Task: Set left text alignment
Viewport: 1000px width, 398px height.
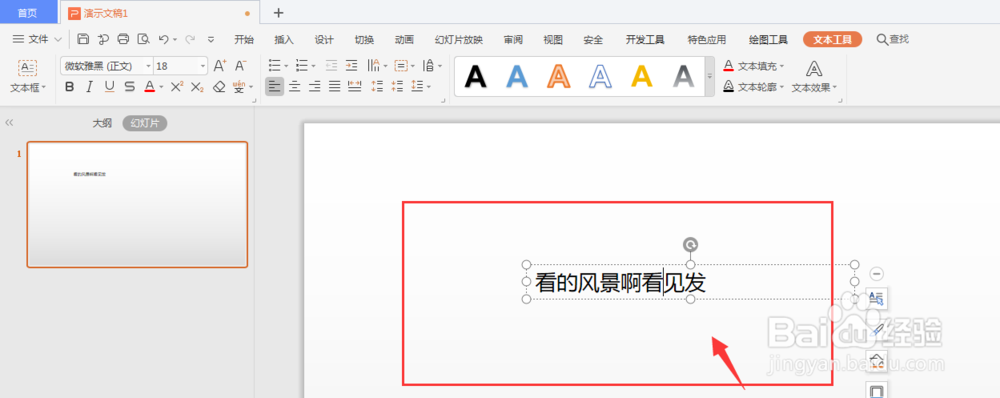Action: (x=274, y=87)
